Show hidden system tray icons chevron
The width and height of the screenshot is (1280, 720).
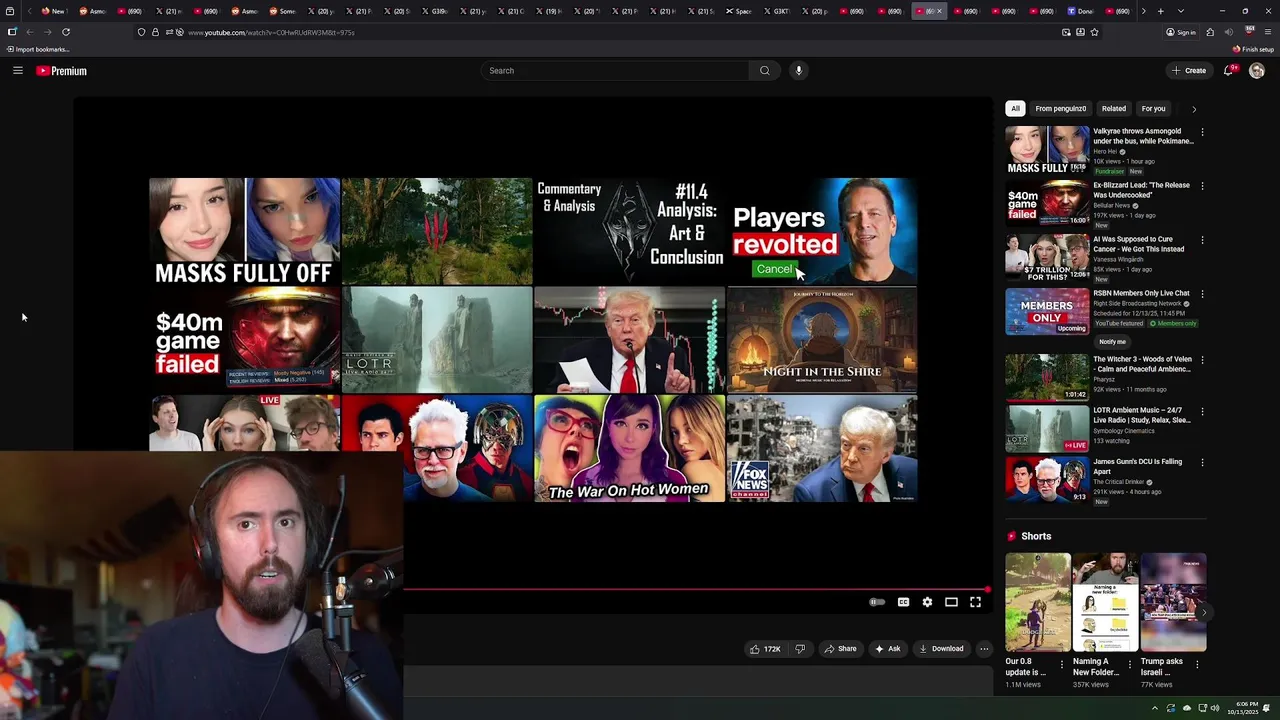click(1155, 709)
